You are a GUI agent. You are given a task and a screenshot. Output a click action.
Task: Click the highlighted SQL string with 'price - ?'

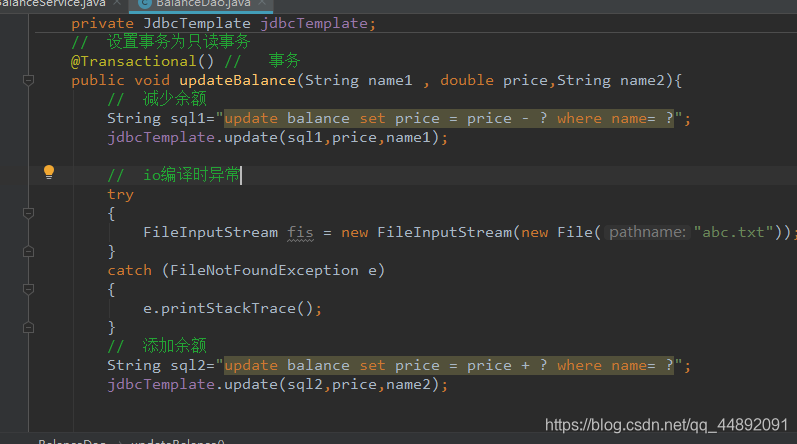point(449,118)
